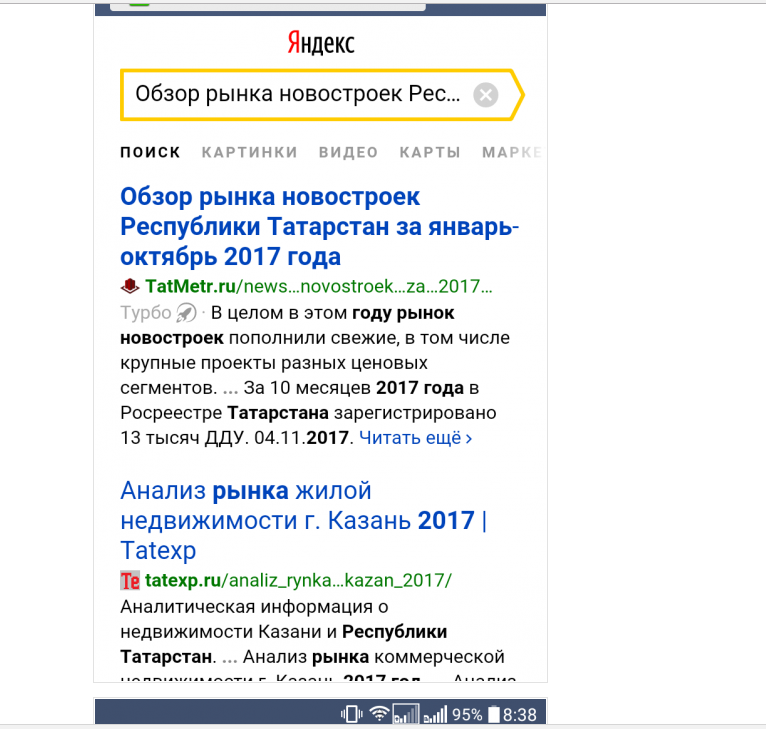This screenshot has height=729, width=766.
Task: Clear the search query with the X button
Action: 486,95
